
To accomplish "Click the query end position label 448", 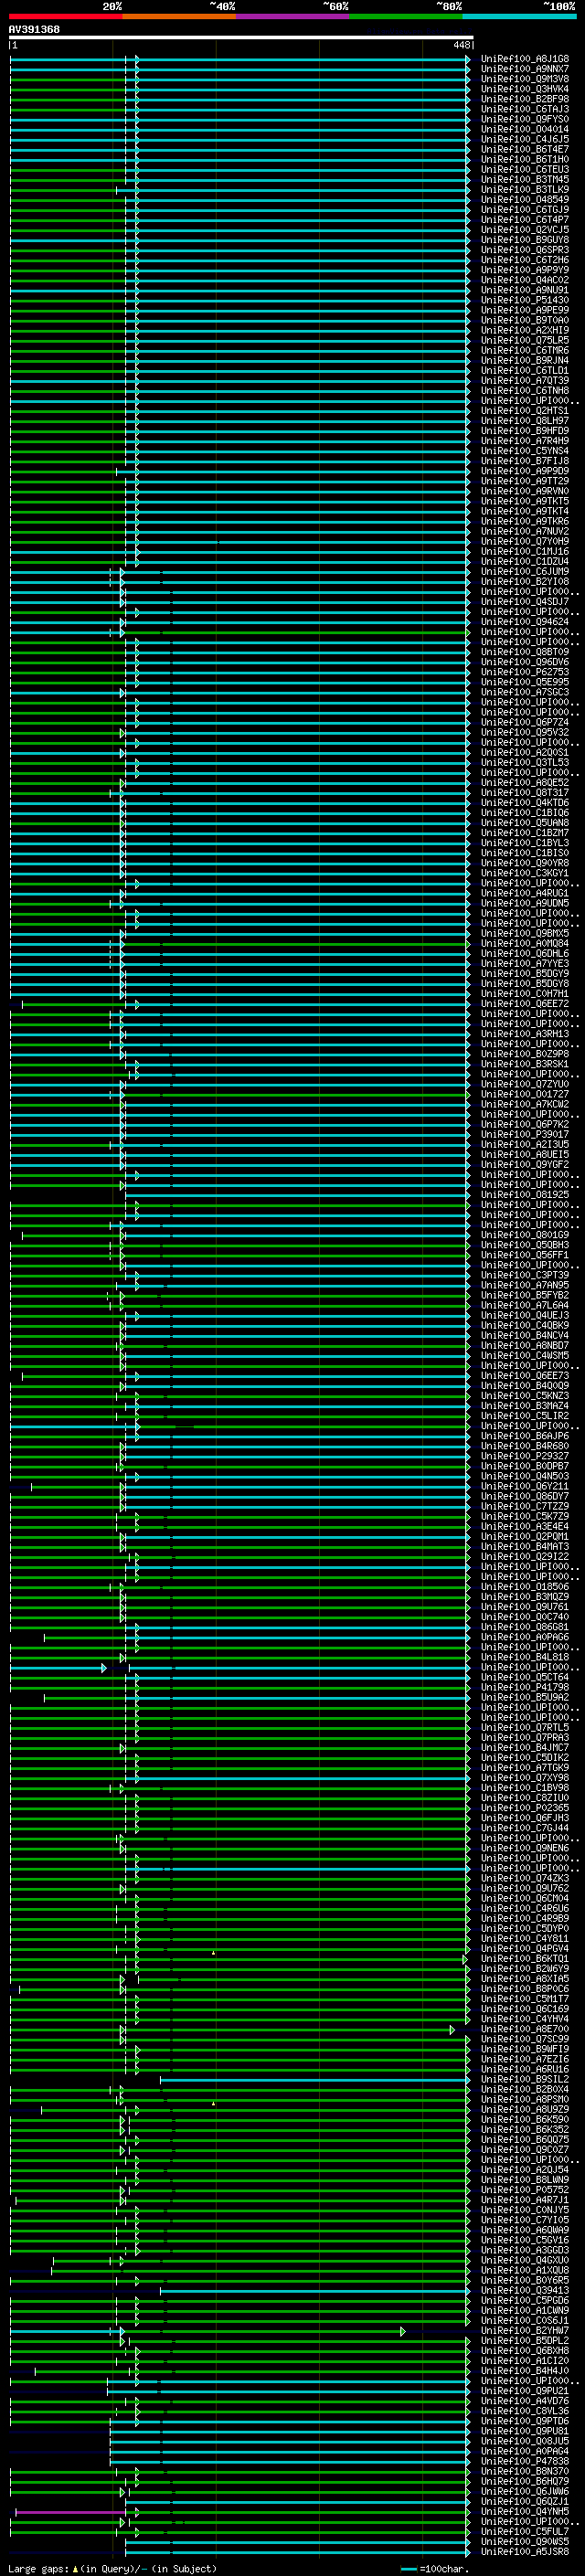I will coord(461,45).
